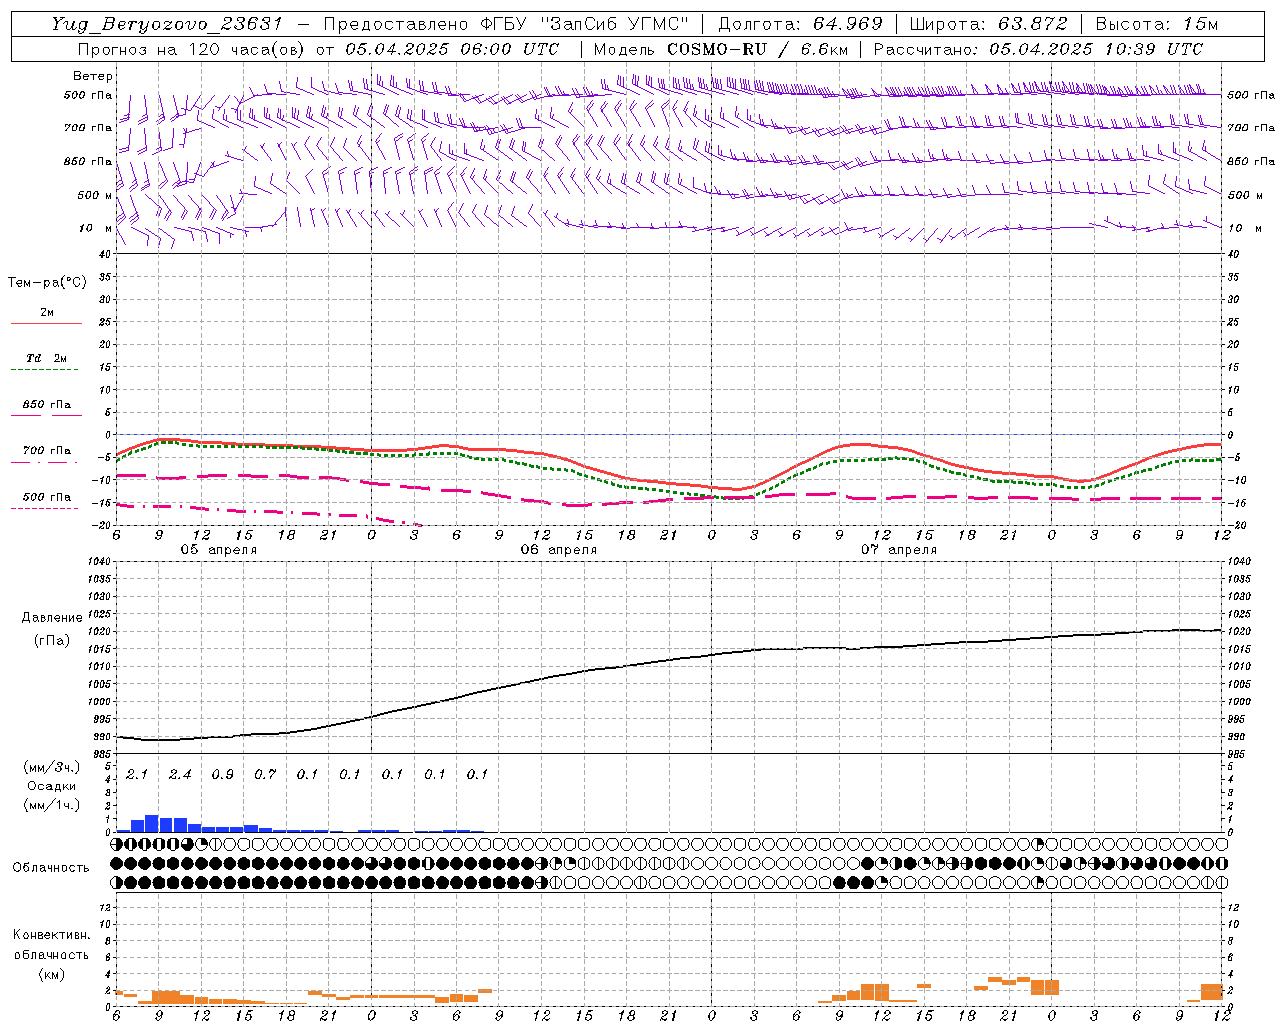
Task: Select the 0.7 three-hour precipitation value
Action: click(x=265, y=774)
